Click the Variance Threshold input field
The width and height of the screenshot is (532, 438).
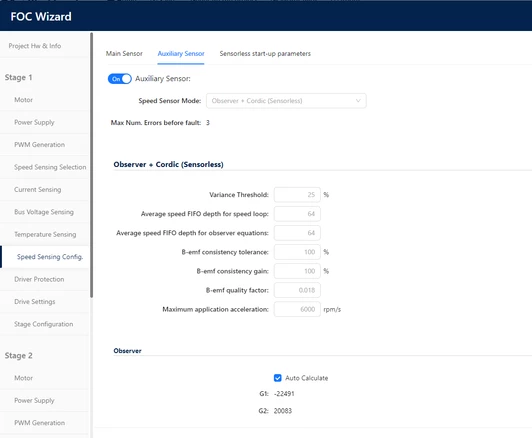(297, 195)
